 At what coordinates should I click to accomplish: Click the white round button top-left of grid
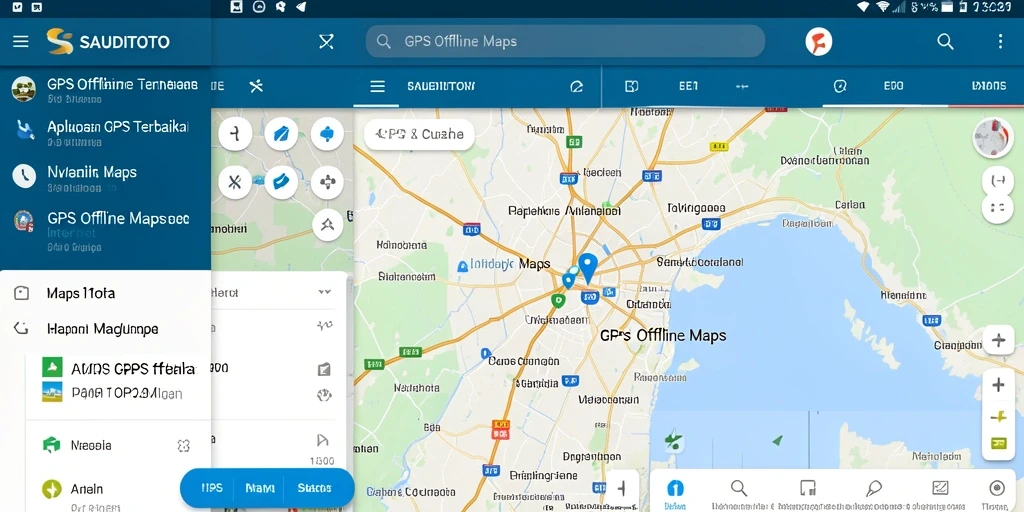(235, 135)
